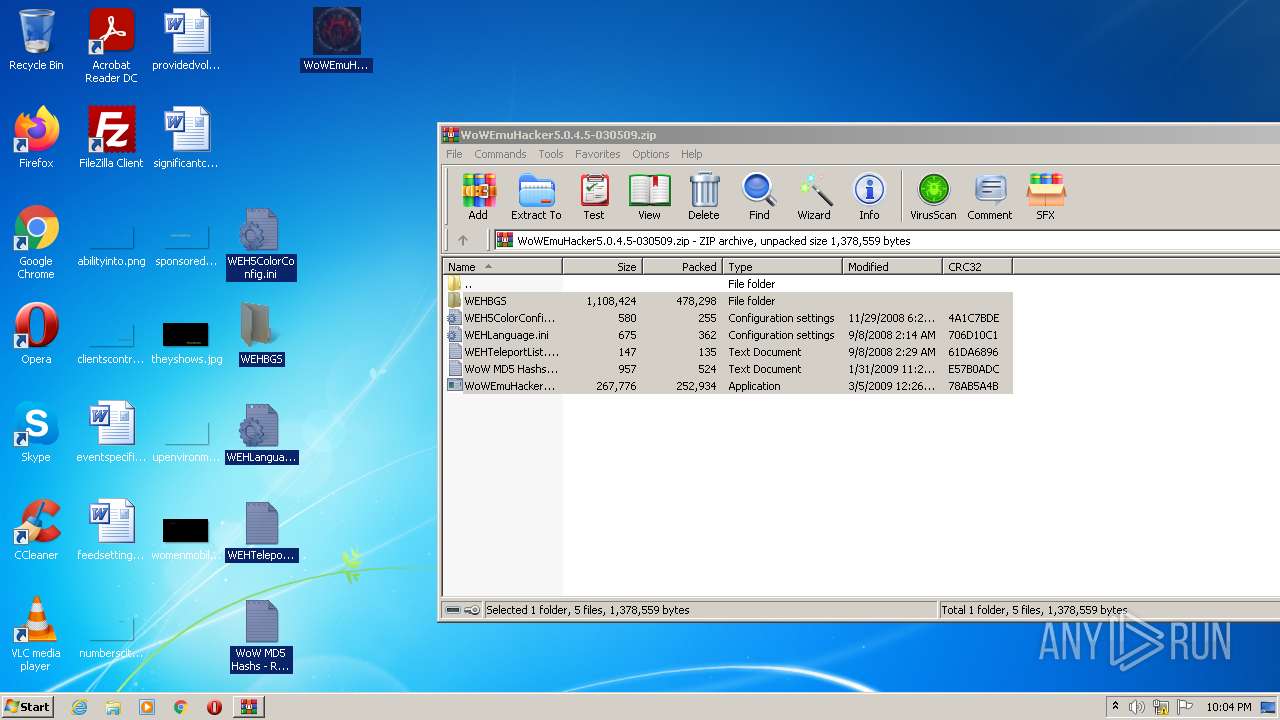
Task: Open the Wizard tool
Action: click(814, 196)
